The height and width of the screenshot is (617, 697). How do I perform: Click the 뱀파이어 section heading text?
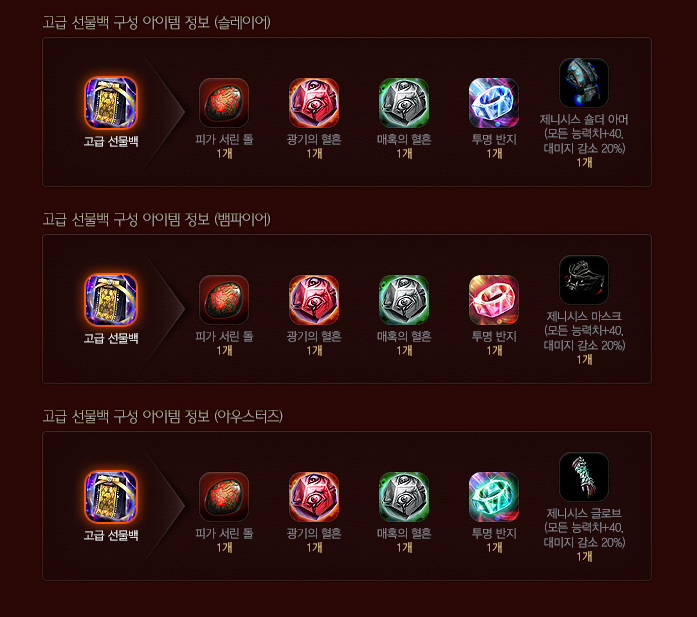[x=156, y=219]
